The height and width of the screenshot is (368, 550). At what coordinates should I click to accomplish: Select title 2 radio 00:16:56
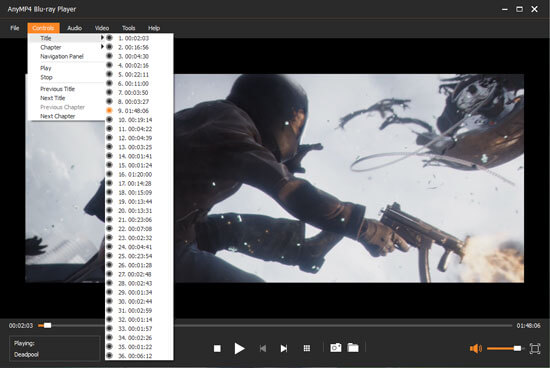coord(109,47)
